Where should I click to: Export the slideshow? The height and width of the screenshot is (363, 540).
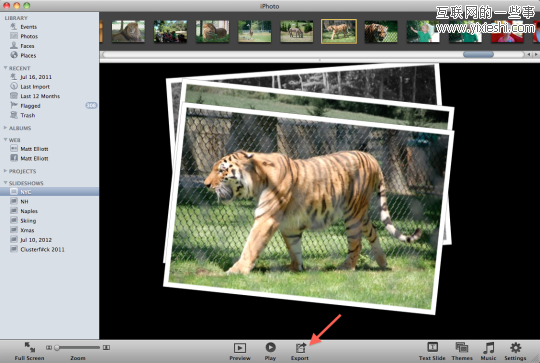[300, 351]
